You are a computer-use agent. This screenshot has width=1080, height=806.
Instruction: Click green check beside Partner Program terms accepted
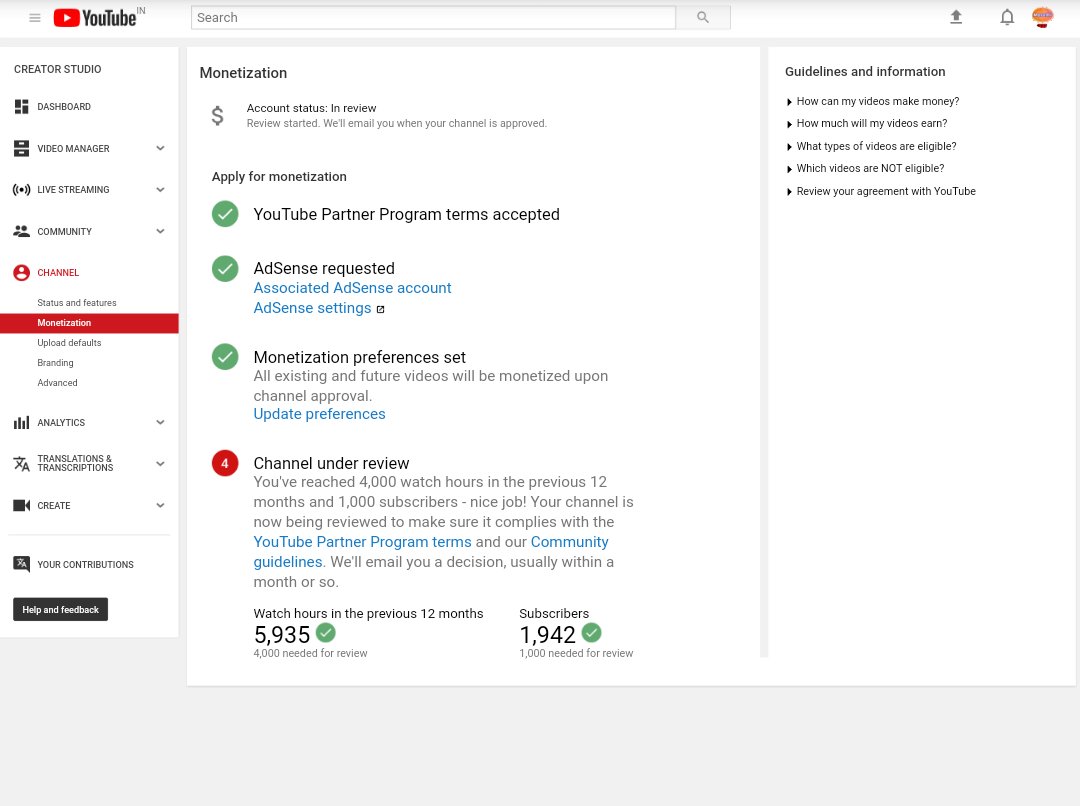[x=225, y=214]
